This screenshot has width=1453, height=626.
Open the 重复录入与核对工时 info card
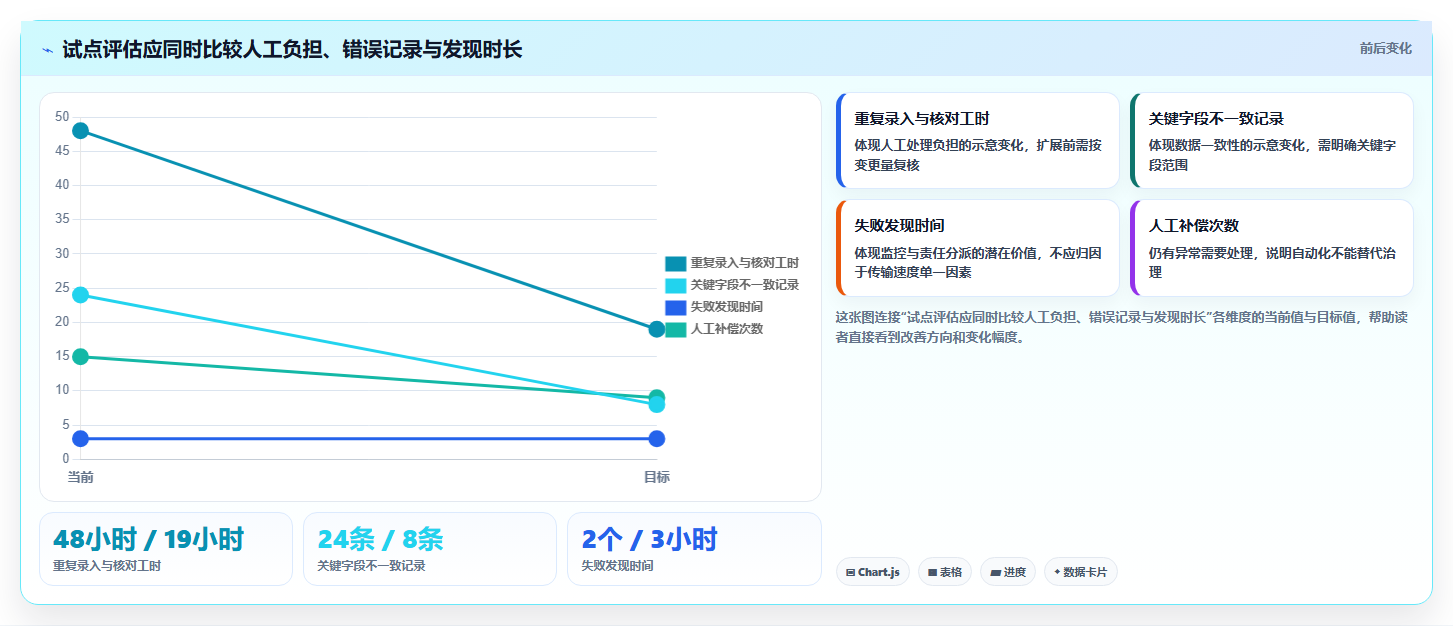click(x=977, y=141)
